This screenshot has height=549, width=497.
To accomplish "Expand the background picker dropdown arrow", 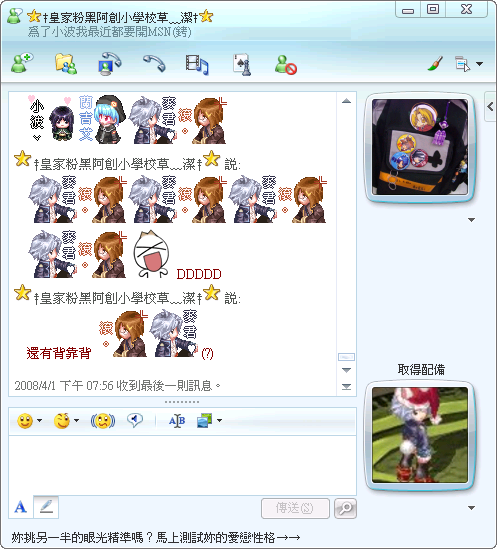I will (219, 420).
